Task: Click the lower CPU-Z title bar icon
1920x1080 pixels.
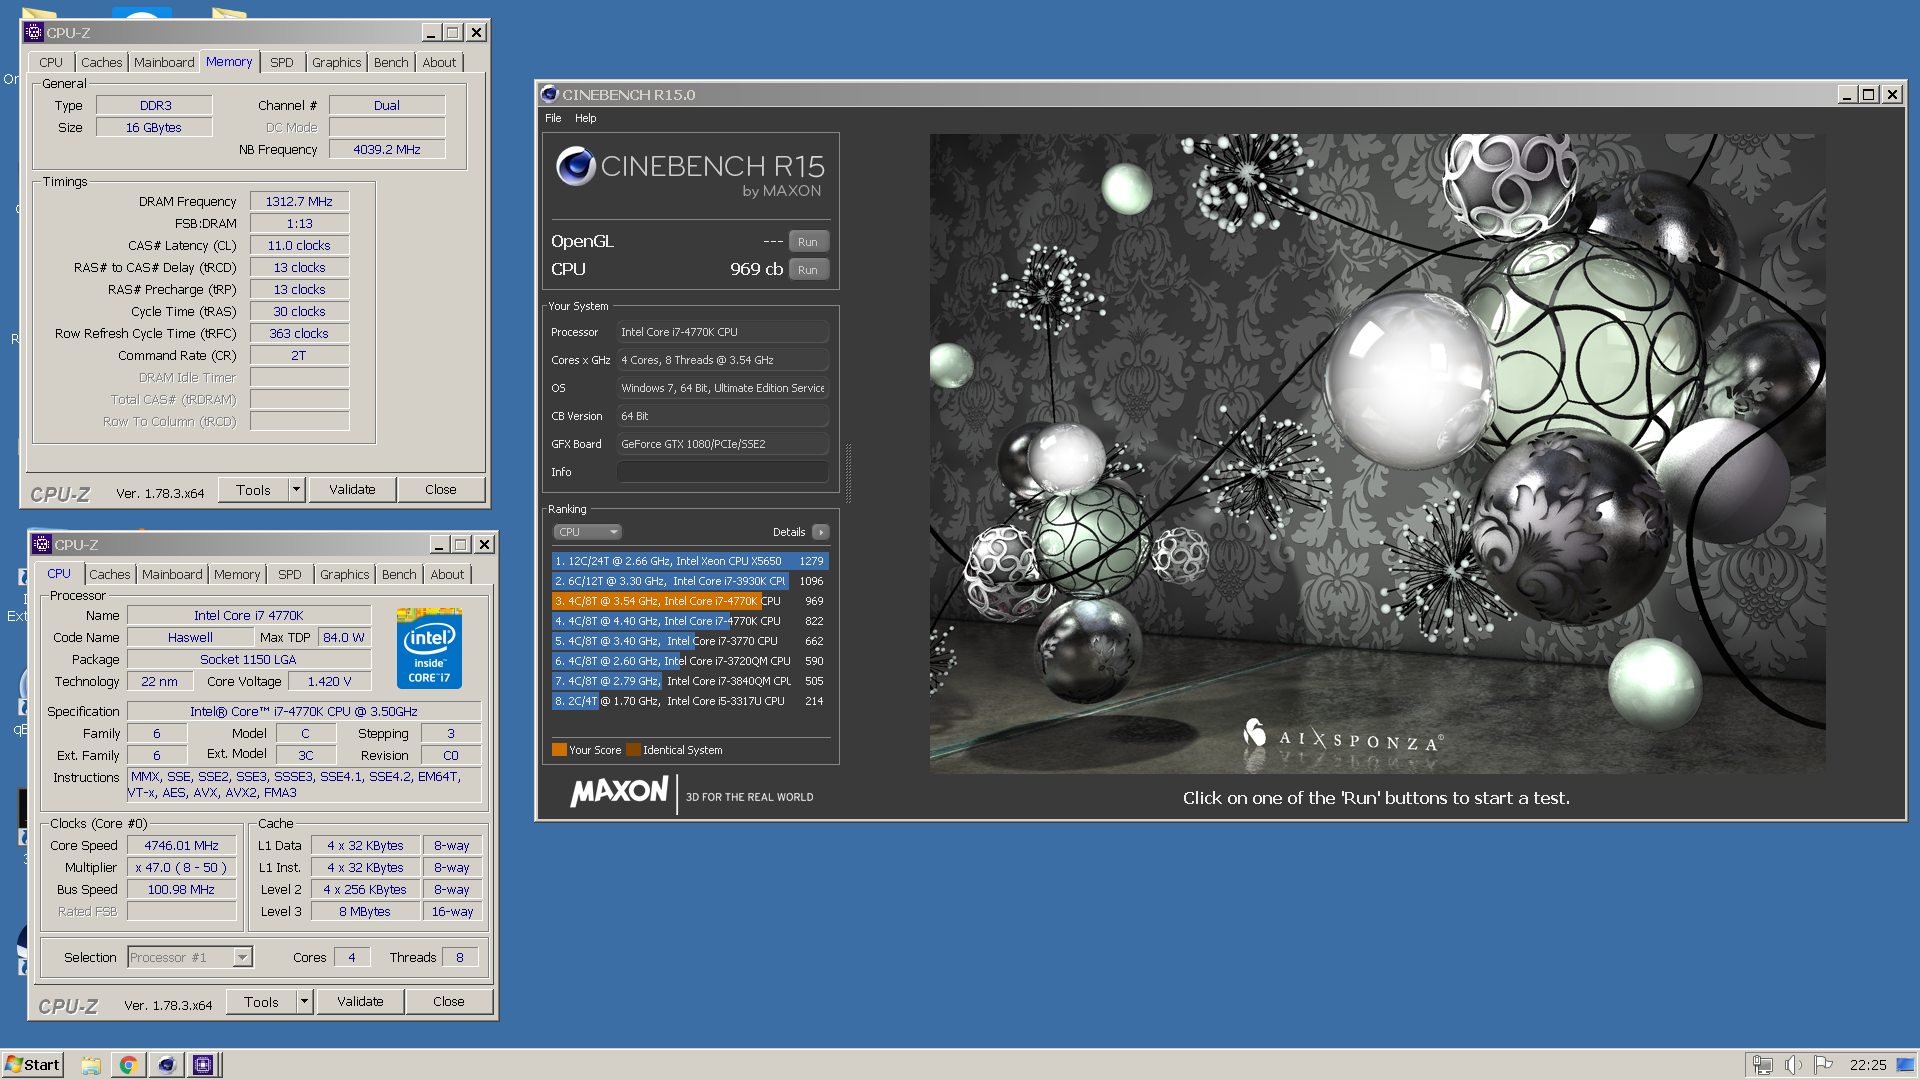Action: point(42,544)
